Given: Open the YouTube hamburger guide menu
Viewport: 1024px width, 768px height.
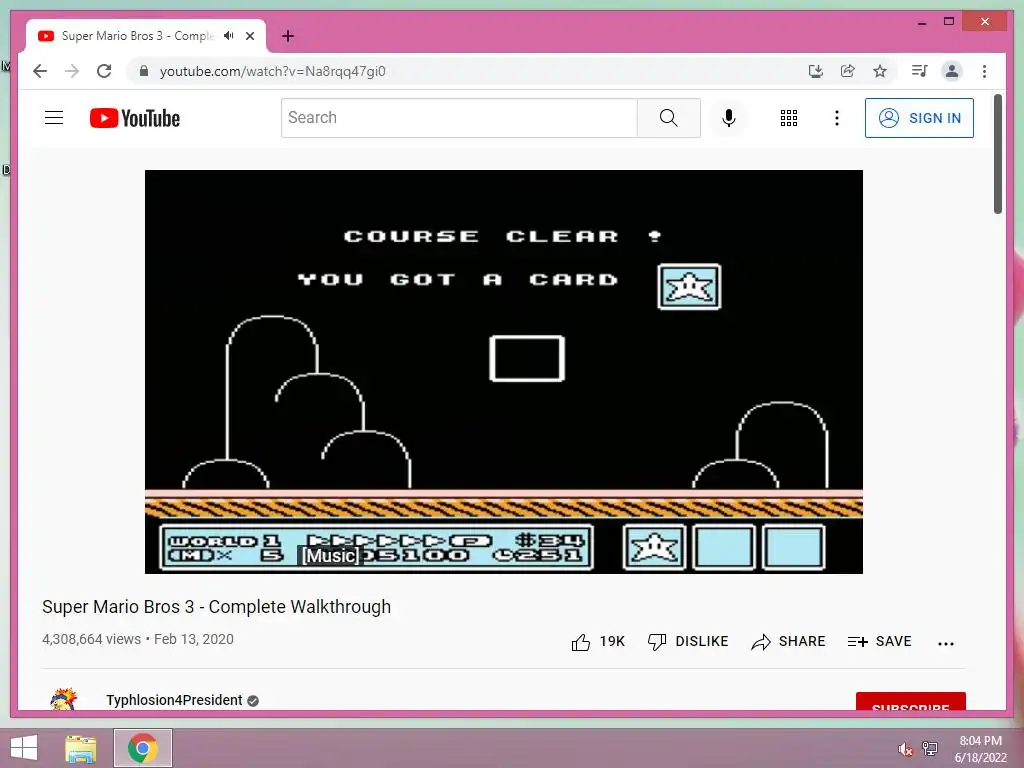Looking at the screenshot, I should pyautogui.click(x=54, y=118).
